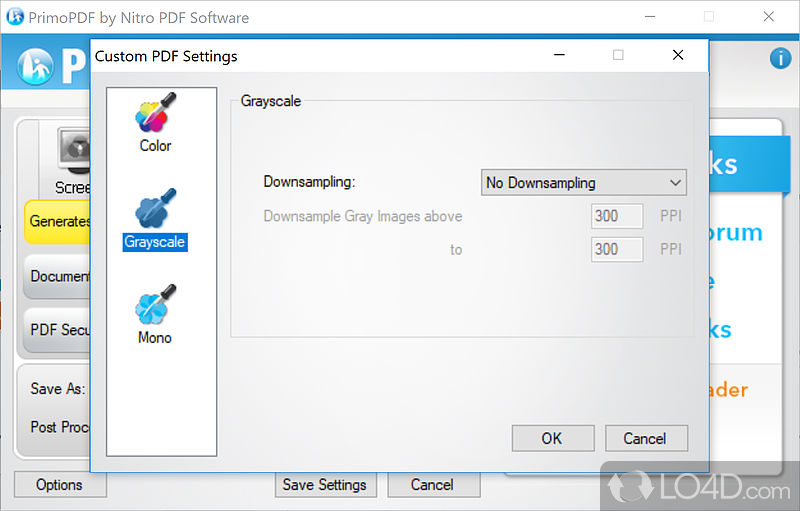The width and height of the screenshot is (800, 511).
Task: Select the Grayscale dropper icon
Action: pyautogui.click(x=156, y=209)
